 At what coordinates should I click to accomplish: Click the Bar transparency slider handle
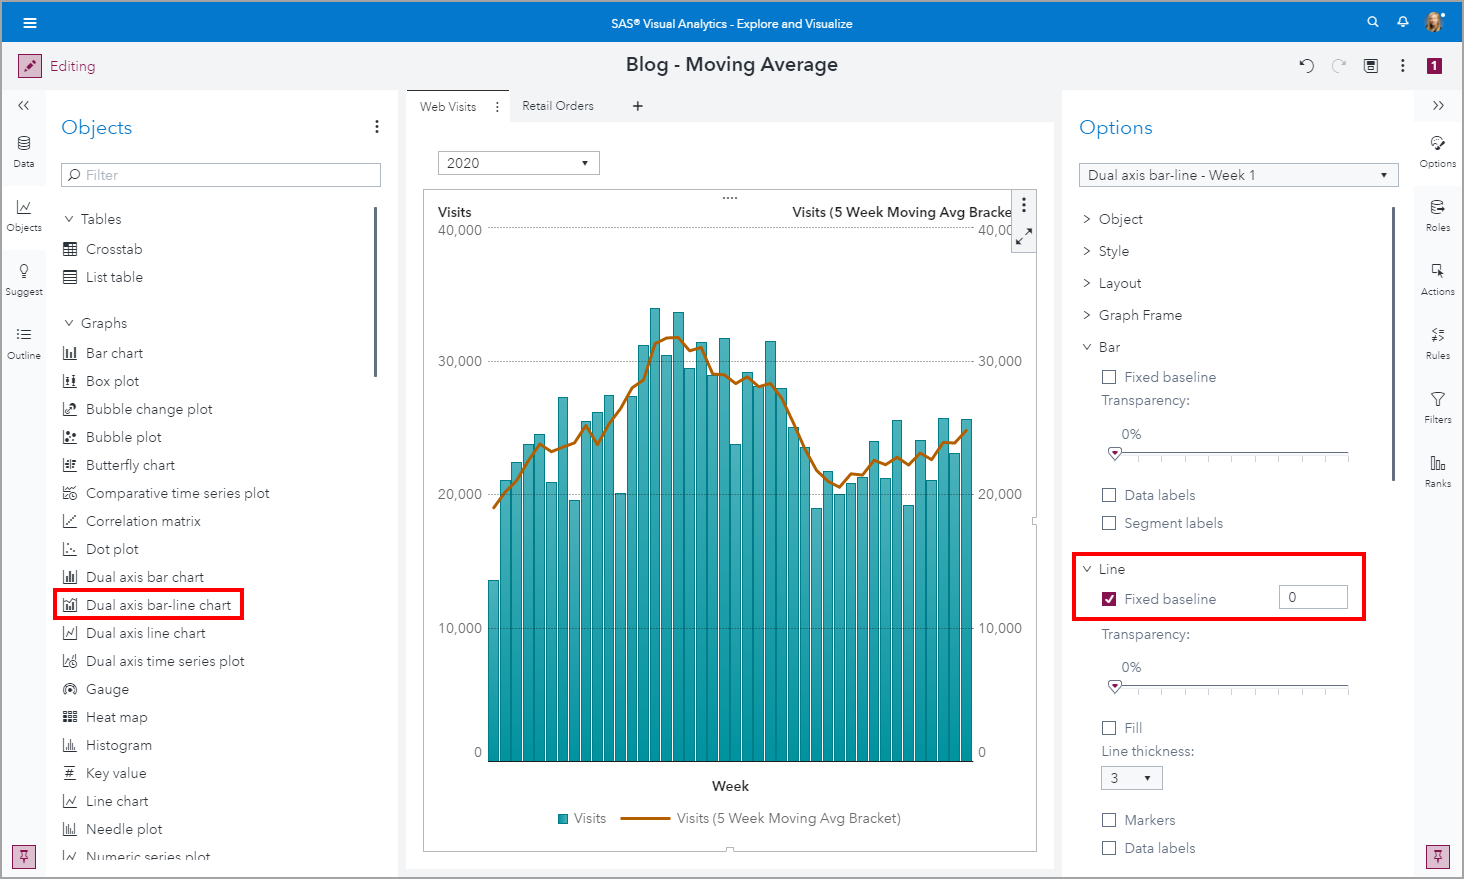[x=1115, y=454]
